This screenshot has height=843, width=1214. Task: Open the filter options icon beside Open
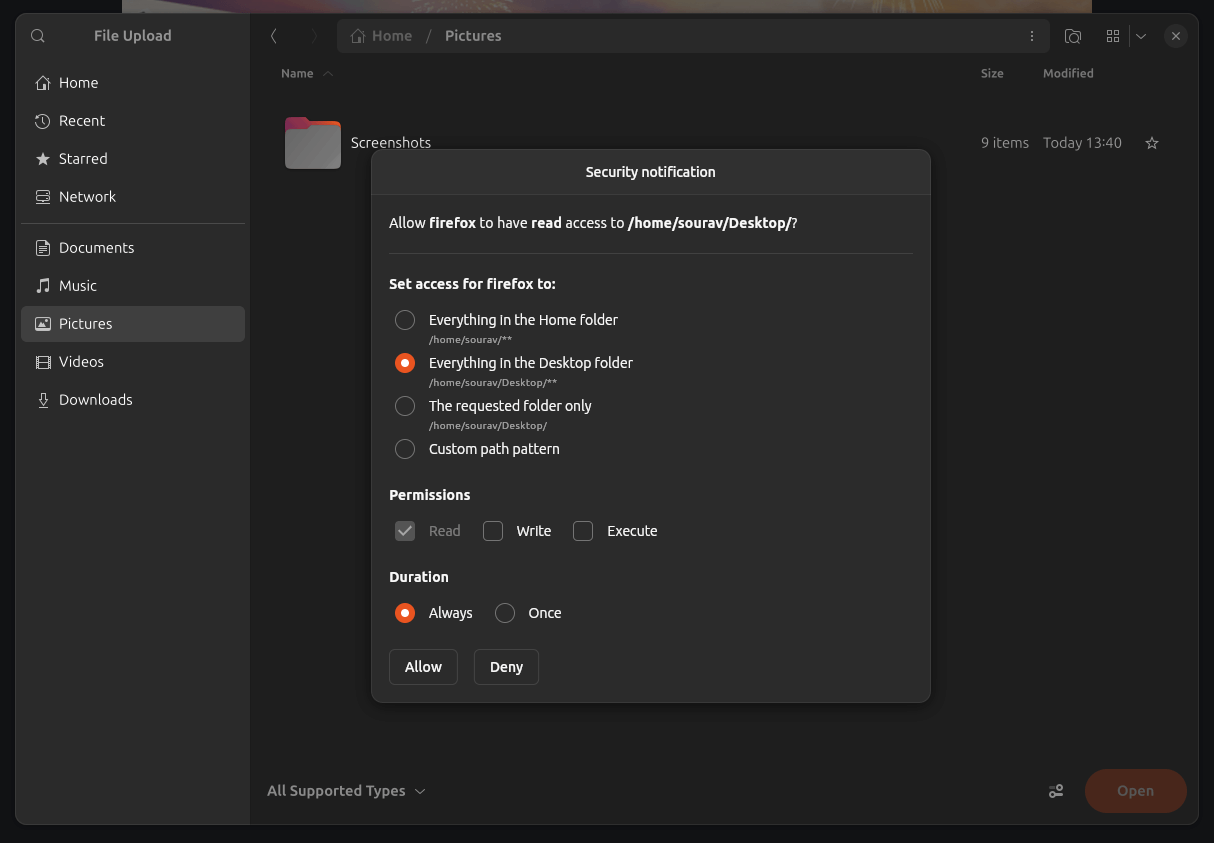[x=1056, y=791]
